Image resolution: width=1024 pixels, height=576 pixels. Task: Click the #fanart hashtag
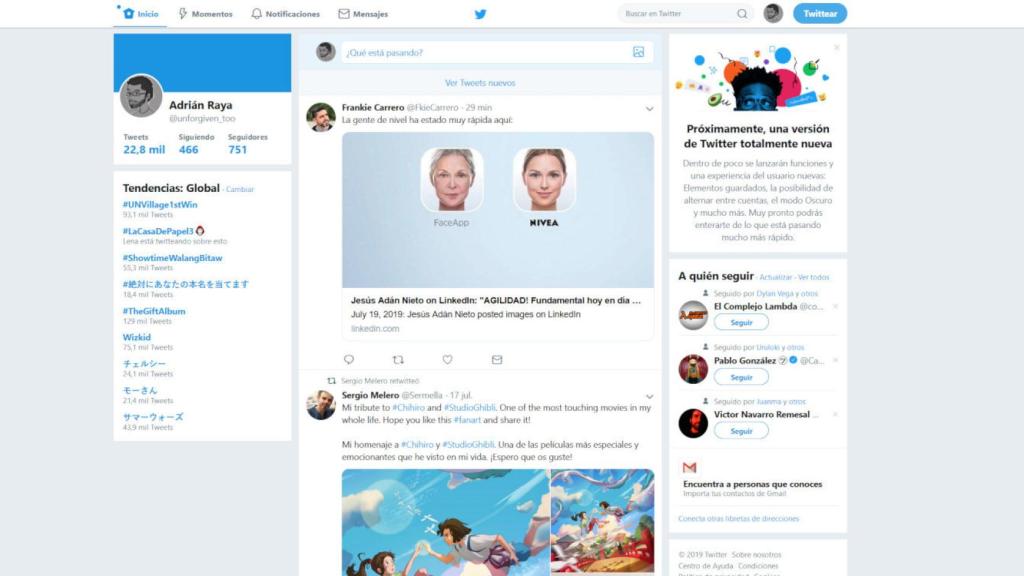coord(467,420)
